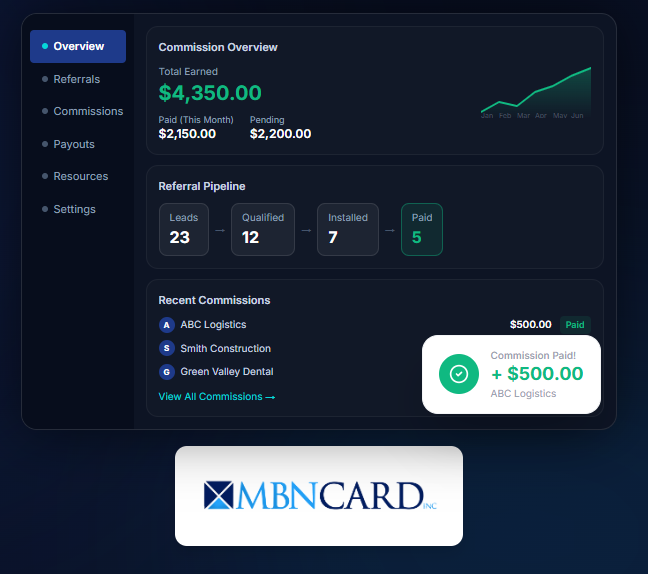Open the Commissions sidebar item

88,112
